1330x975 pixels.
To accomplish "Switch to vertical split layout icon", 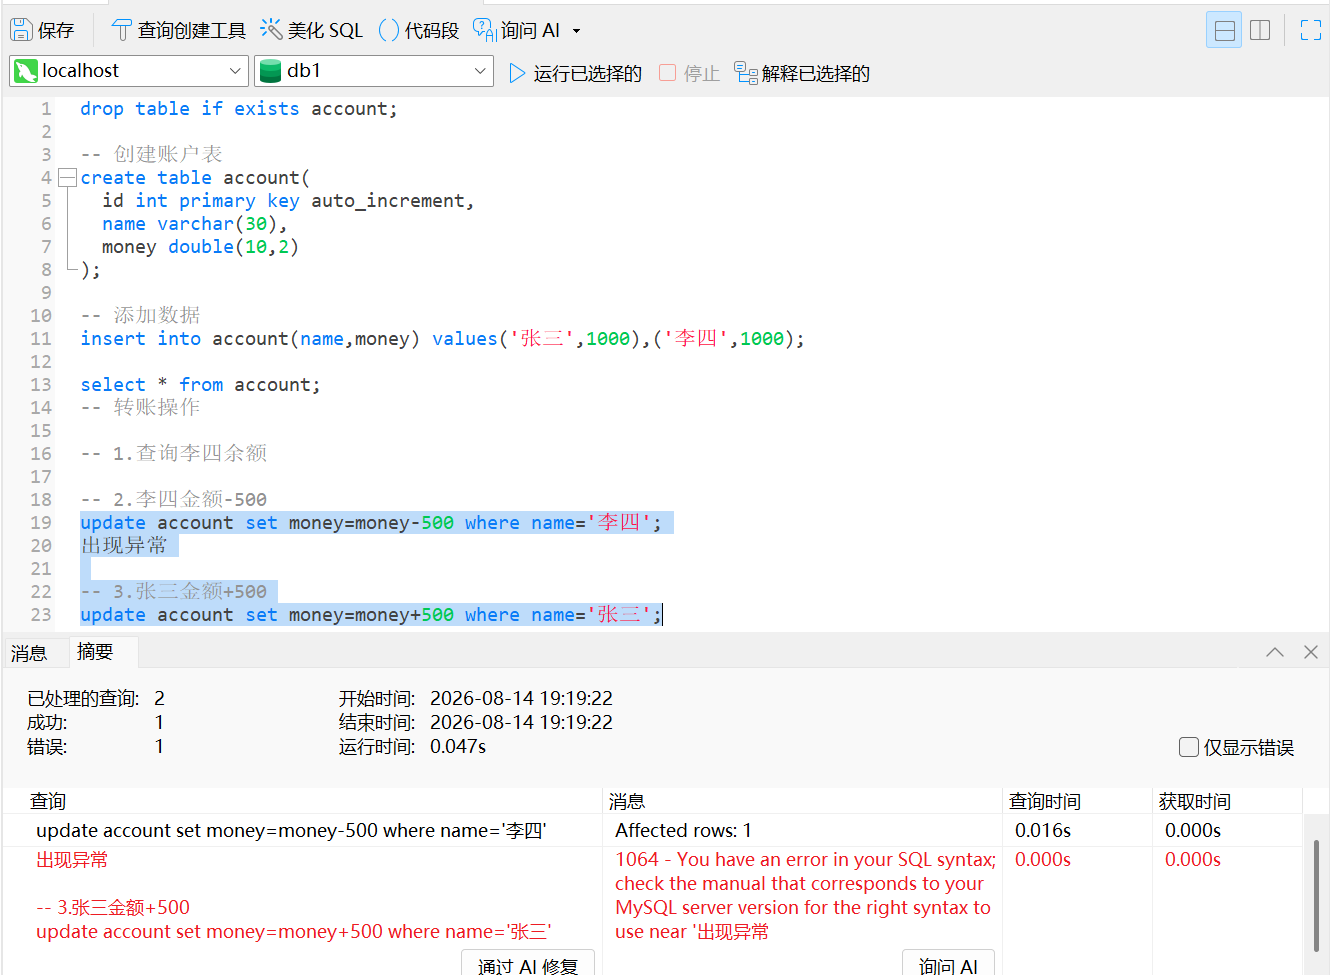I will pyautogui.click(x=1260, y=30).
